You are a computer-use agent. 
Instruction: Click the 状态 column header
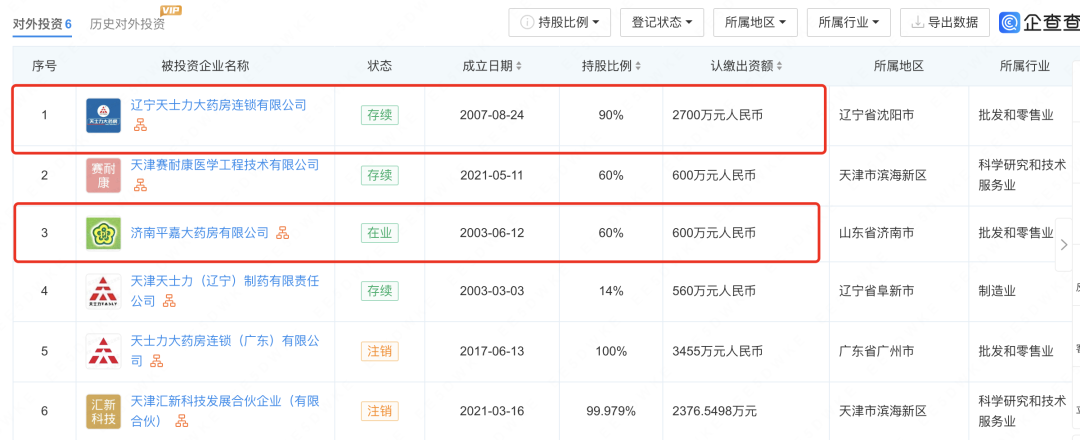[380, 66]
